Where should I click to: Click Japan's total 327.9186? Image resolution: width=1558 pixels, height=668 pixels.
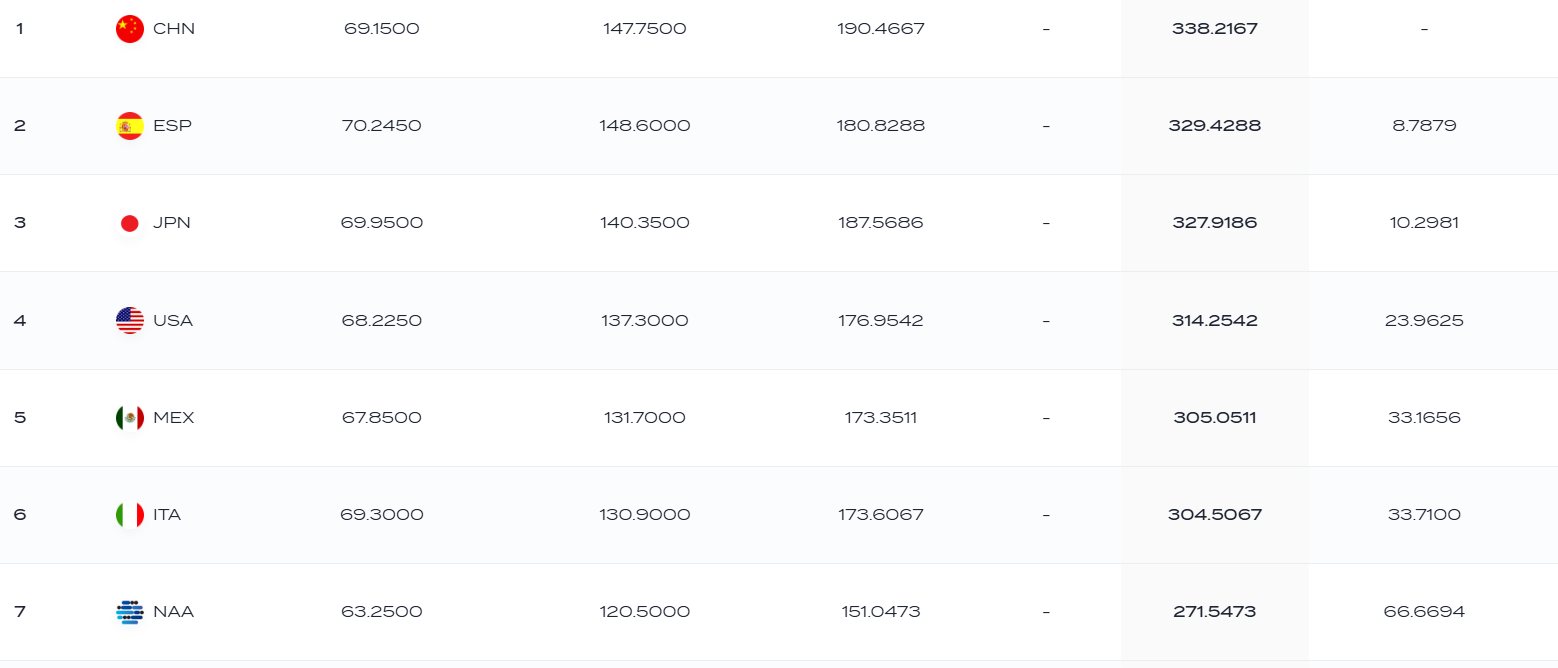pos(1215,223)
